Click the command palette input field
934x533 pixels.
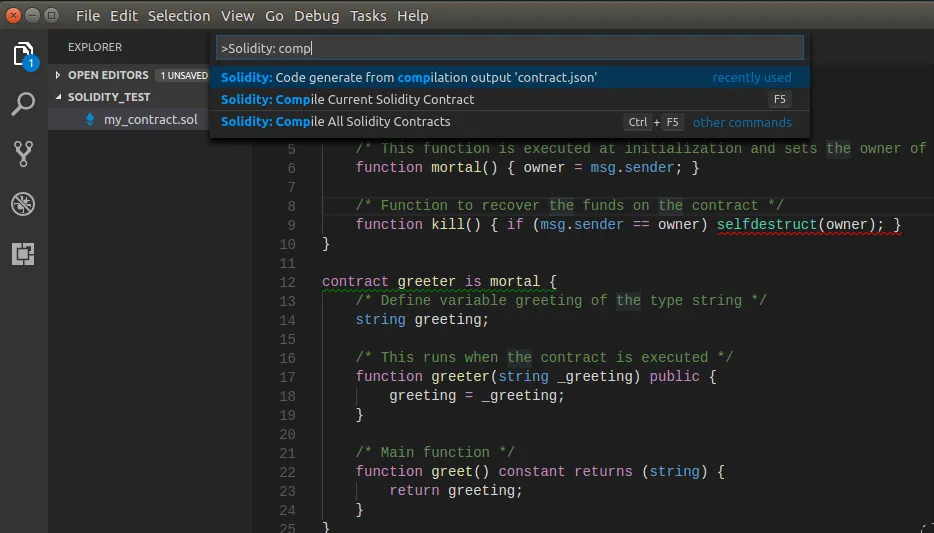(509, 48)
